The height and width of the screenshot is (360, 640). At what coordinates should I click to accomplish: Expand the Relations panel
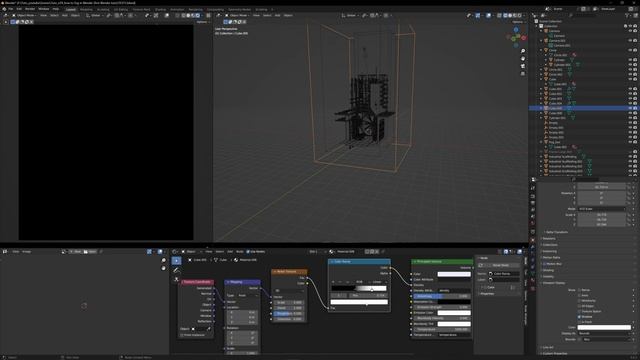tap(548, 239)
